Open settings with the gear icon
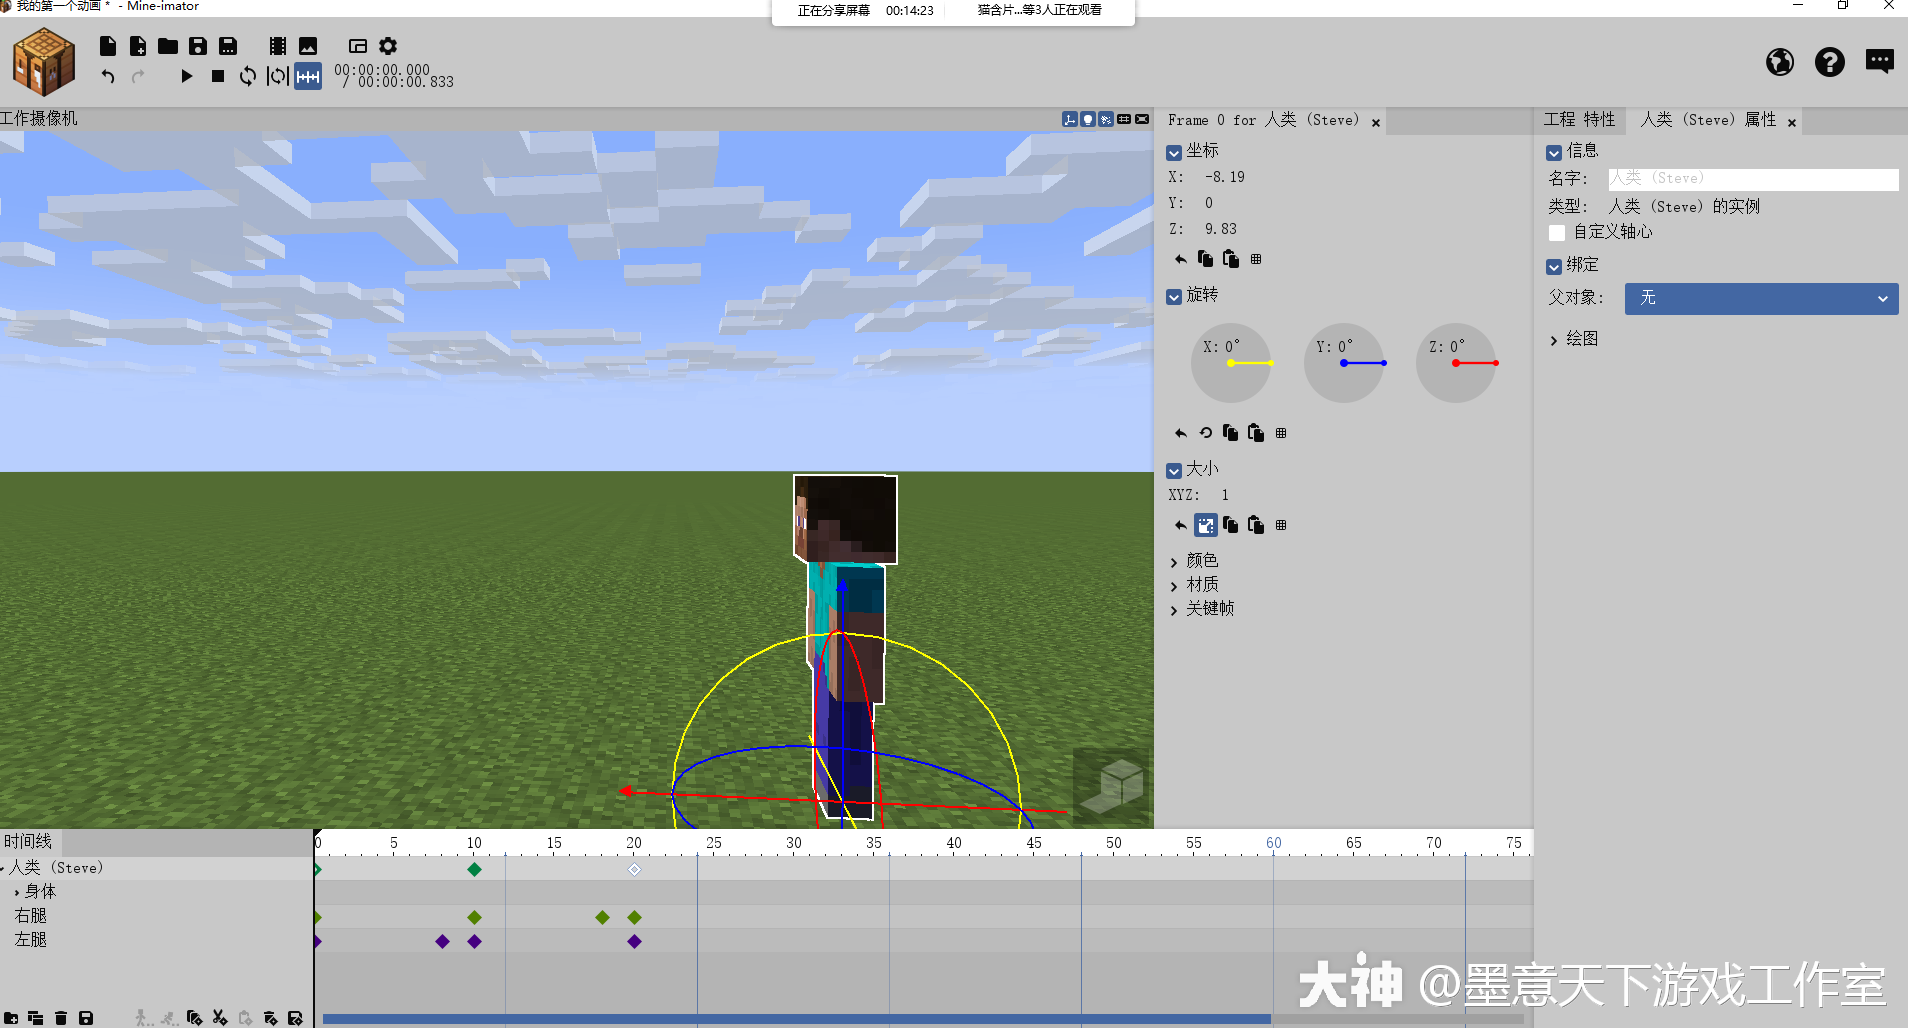The height and width of the screenshot is (1028, 1908). (x=388, y=46)
